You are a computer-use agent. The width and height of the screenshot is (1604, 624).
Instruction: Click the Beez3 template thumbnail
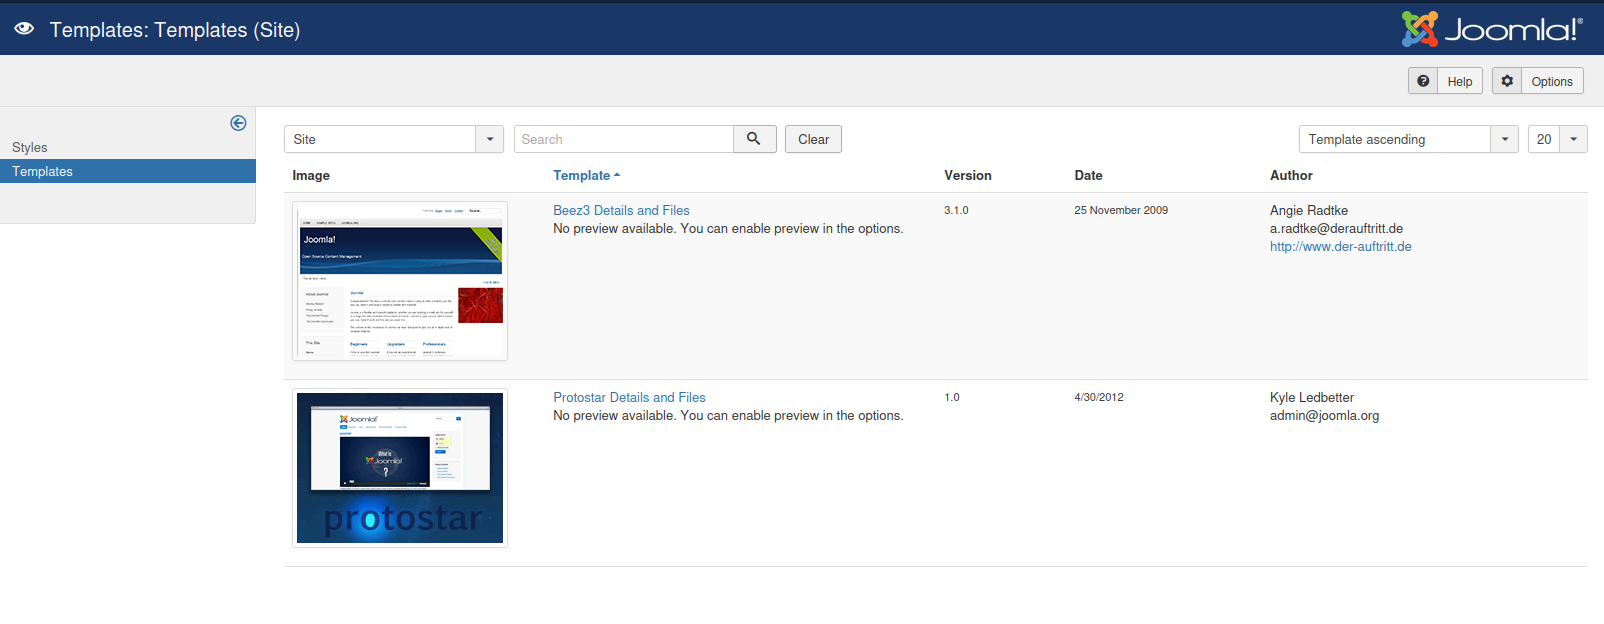[x=400, y=281]
